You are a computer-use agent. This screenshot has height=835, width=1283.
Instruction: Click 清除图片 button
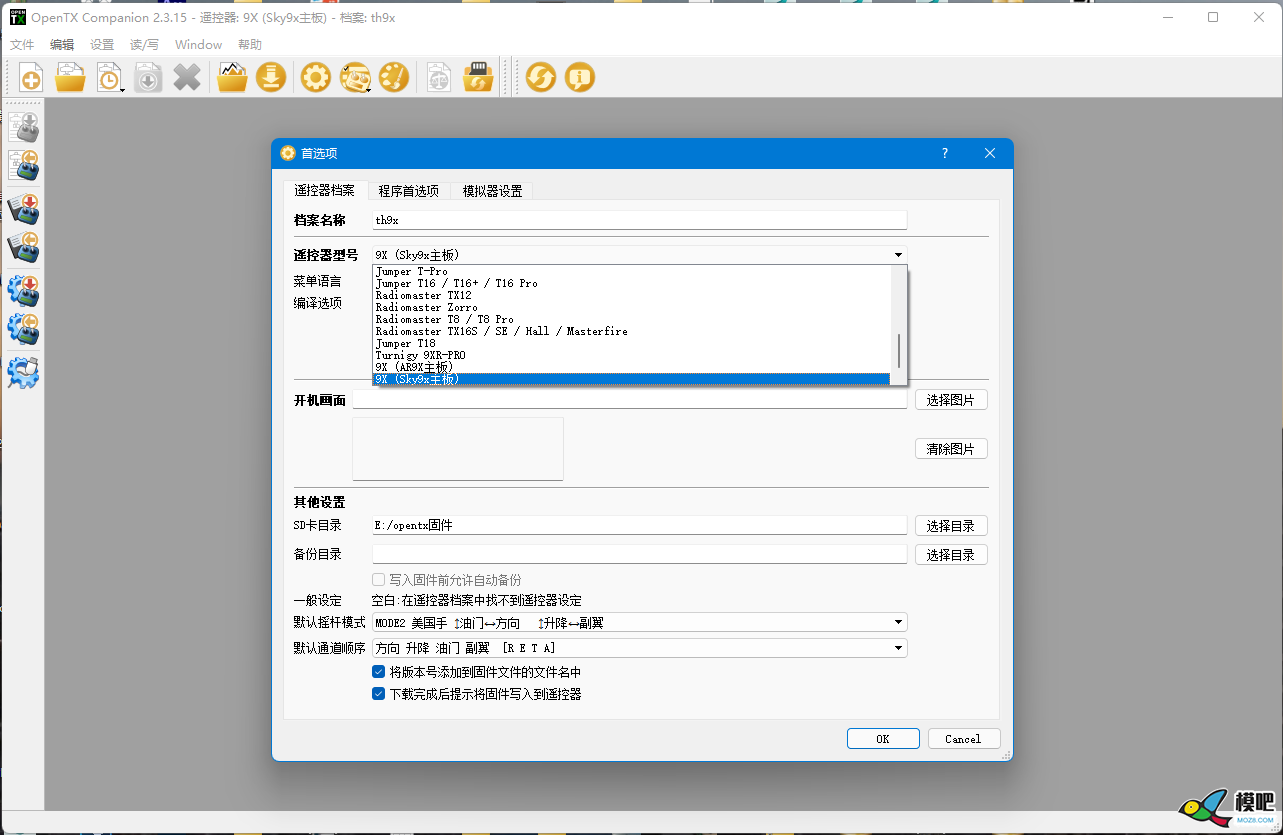(x=951, y=449)
